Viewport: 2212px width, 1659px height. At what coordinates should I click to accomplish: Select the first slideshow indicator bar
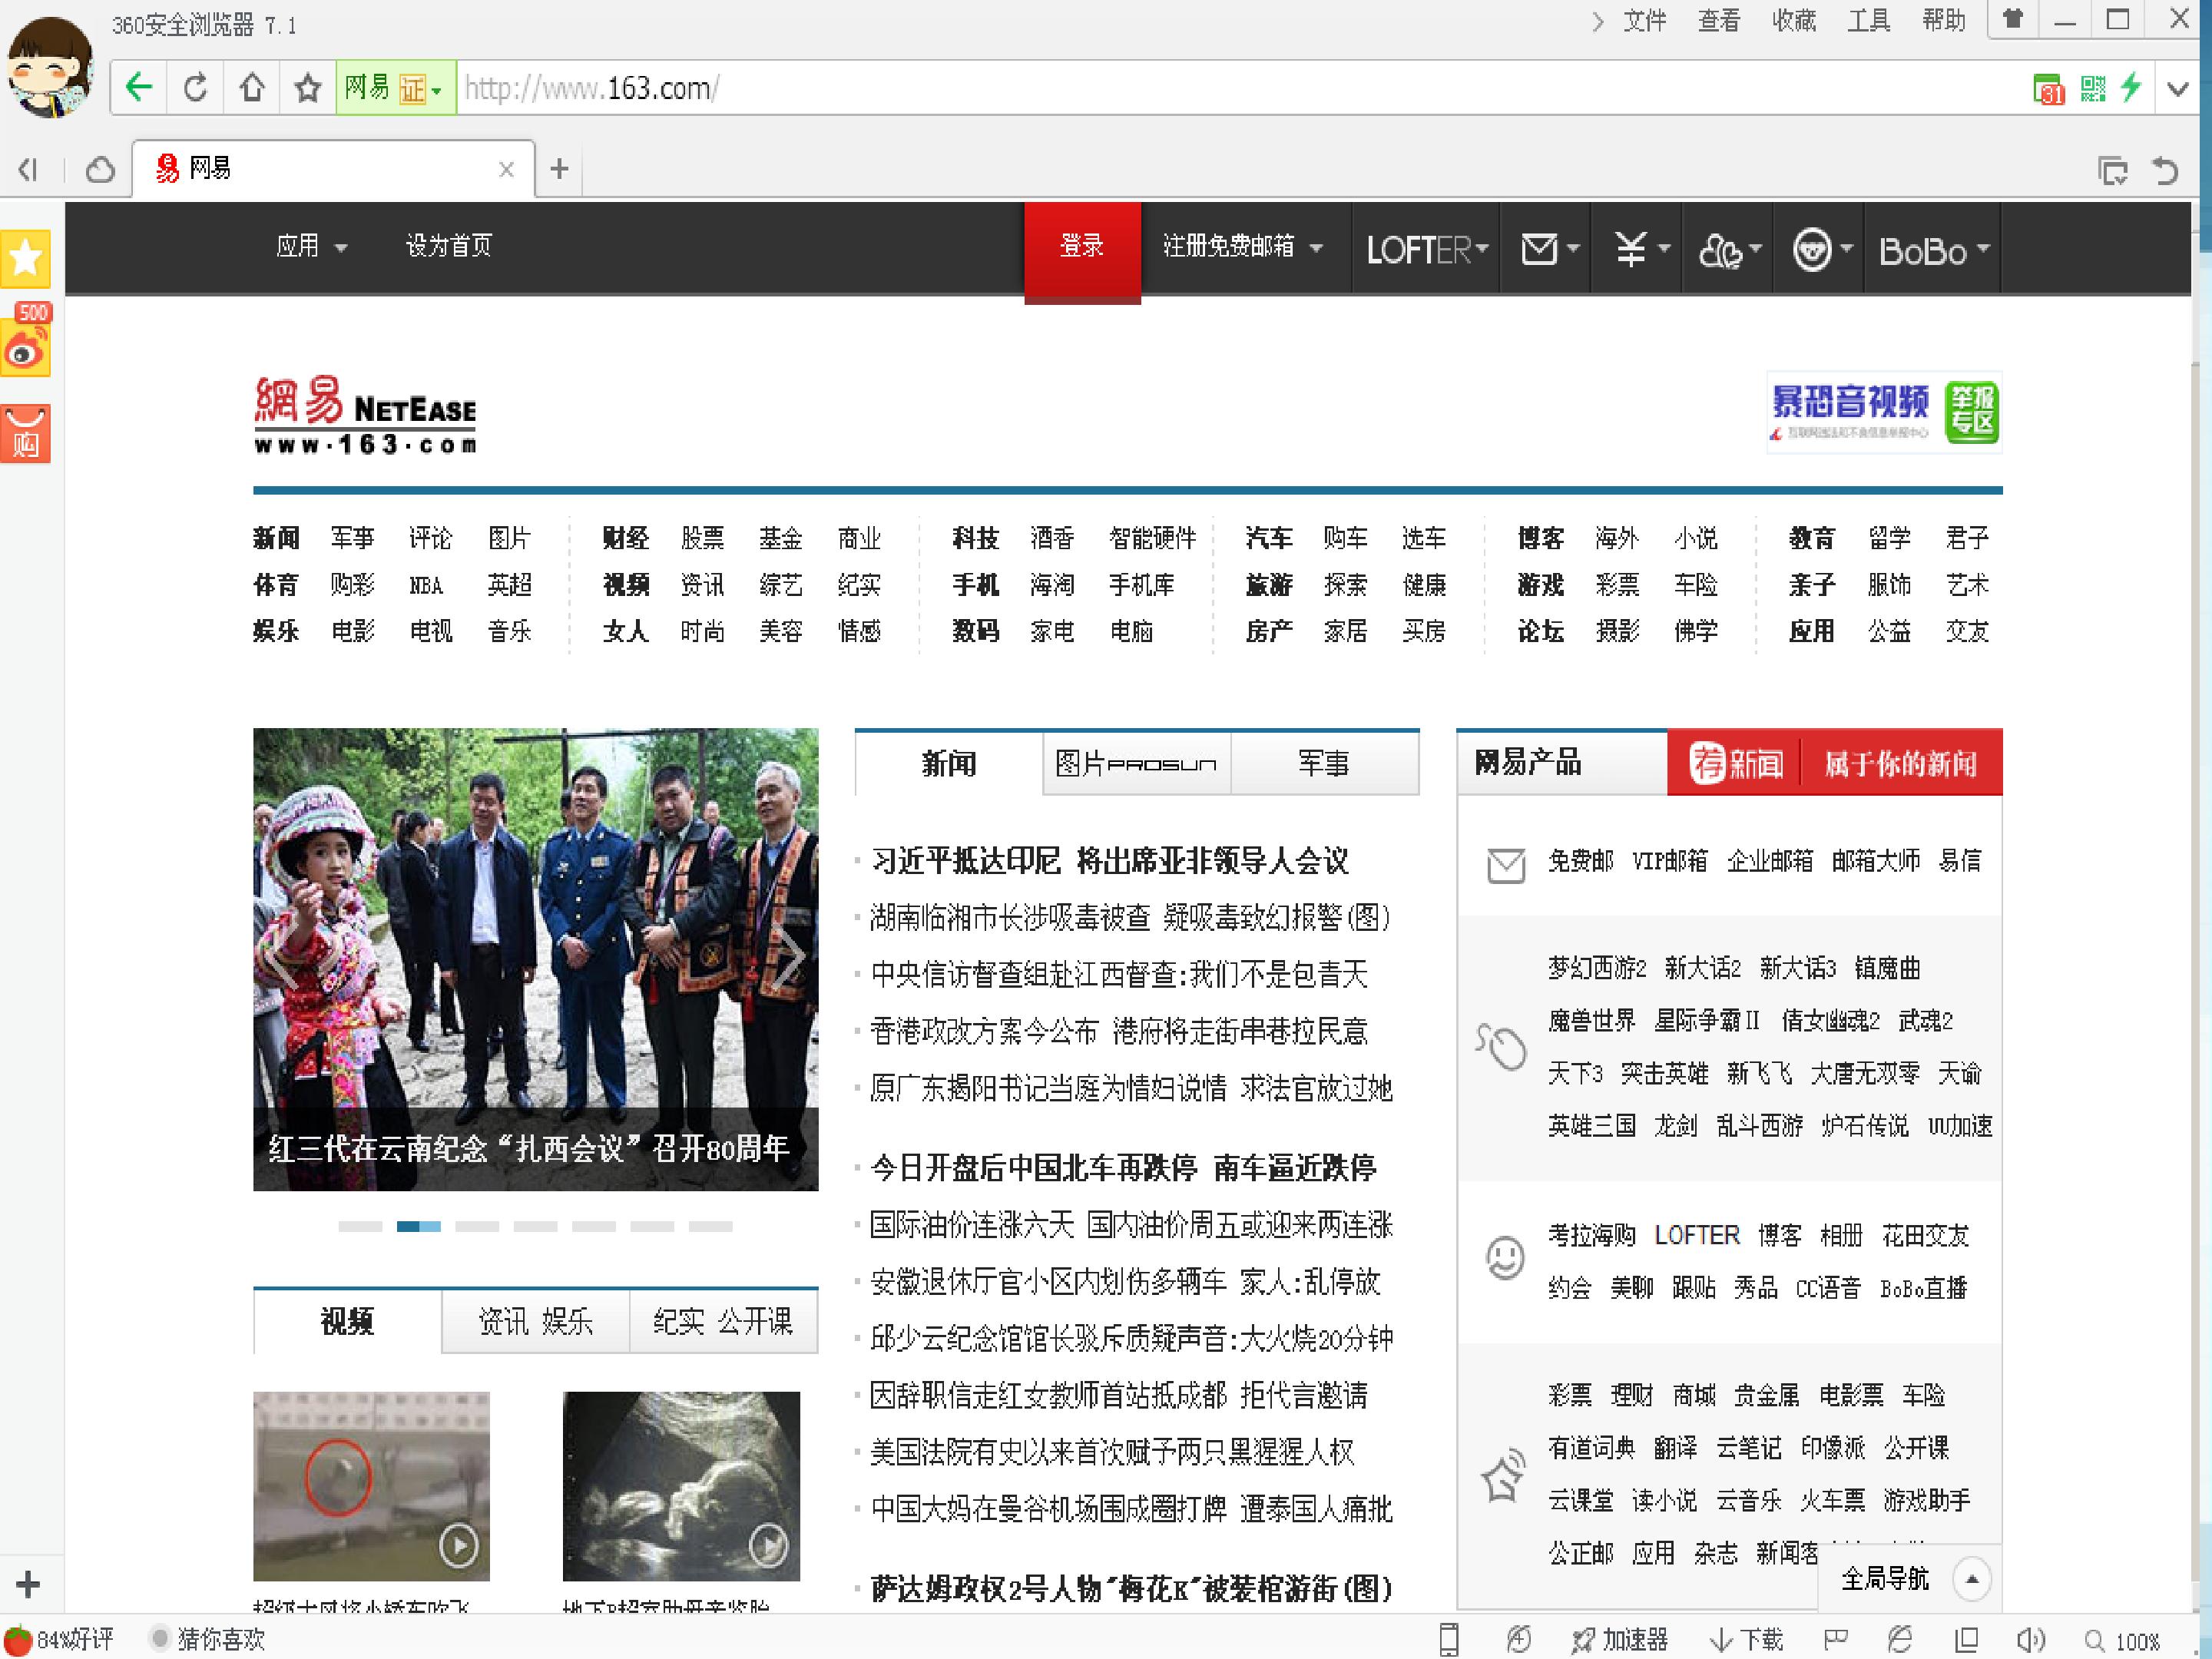(x=360, y=1226)
